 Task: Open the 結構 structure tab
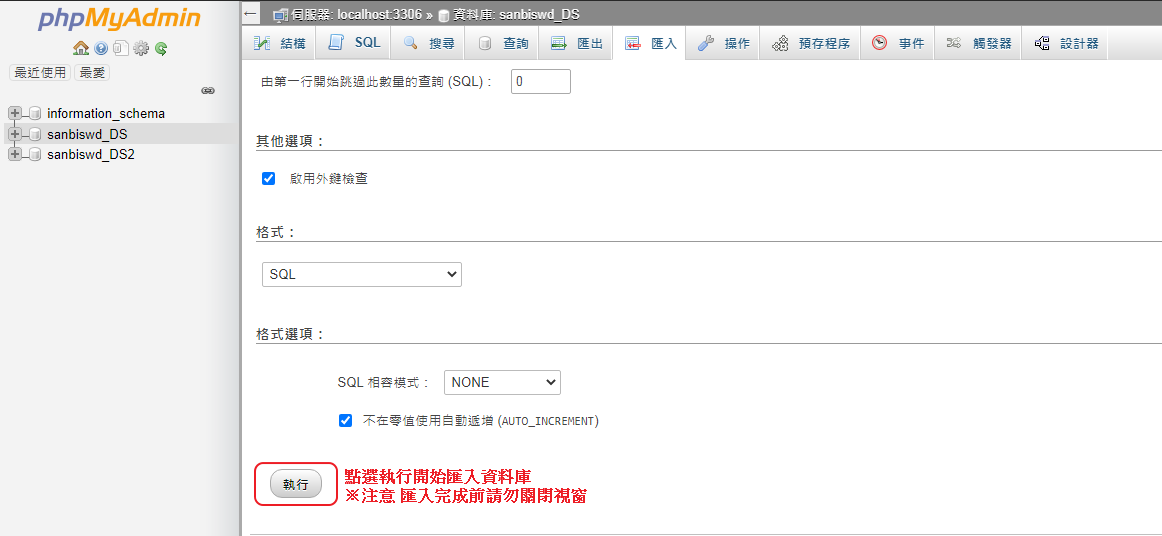tap(280, 43)
